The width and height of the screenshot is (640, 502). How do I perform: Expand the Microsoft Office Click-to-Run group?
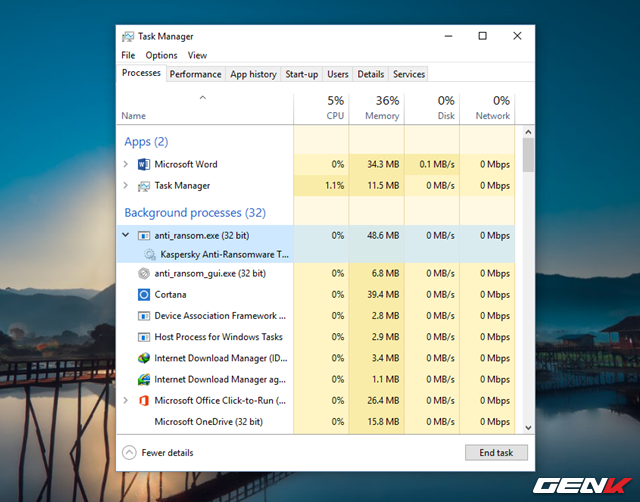pos(125,401)
